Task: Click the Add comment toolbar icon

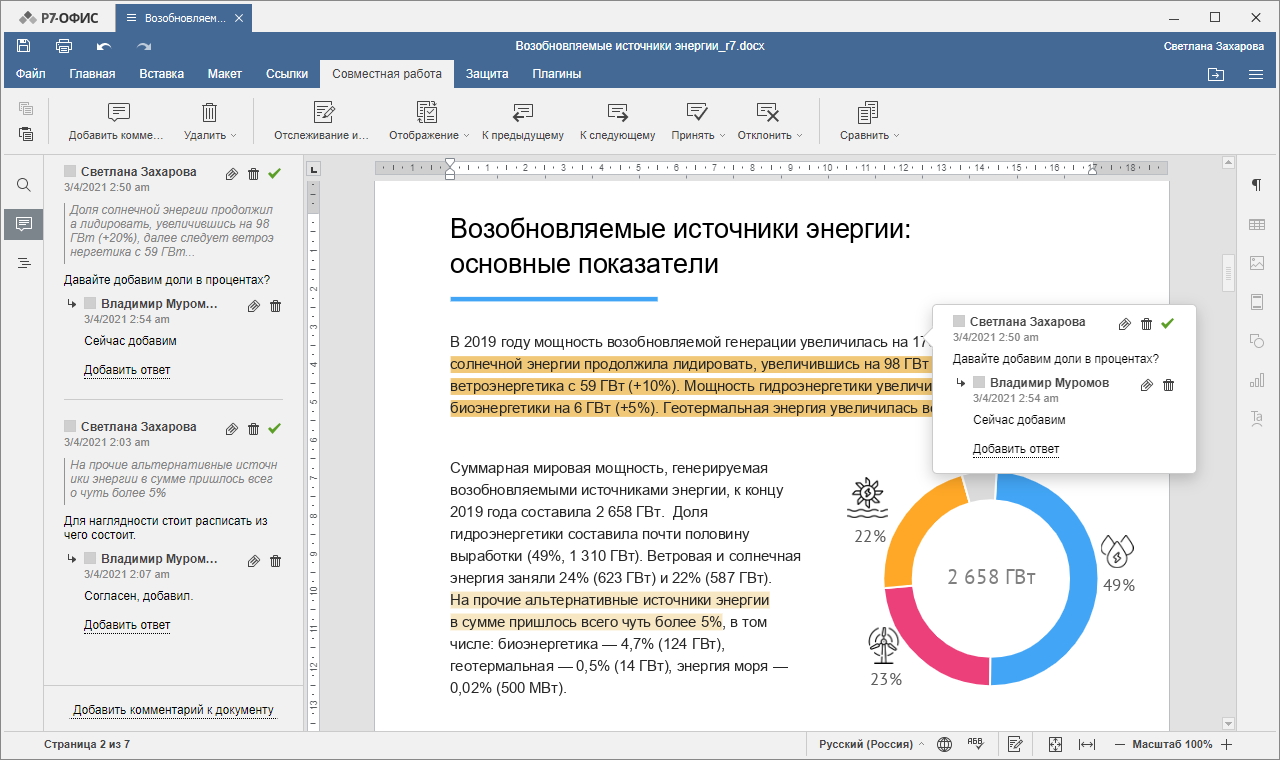Action: point(118,112)
